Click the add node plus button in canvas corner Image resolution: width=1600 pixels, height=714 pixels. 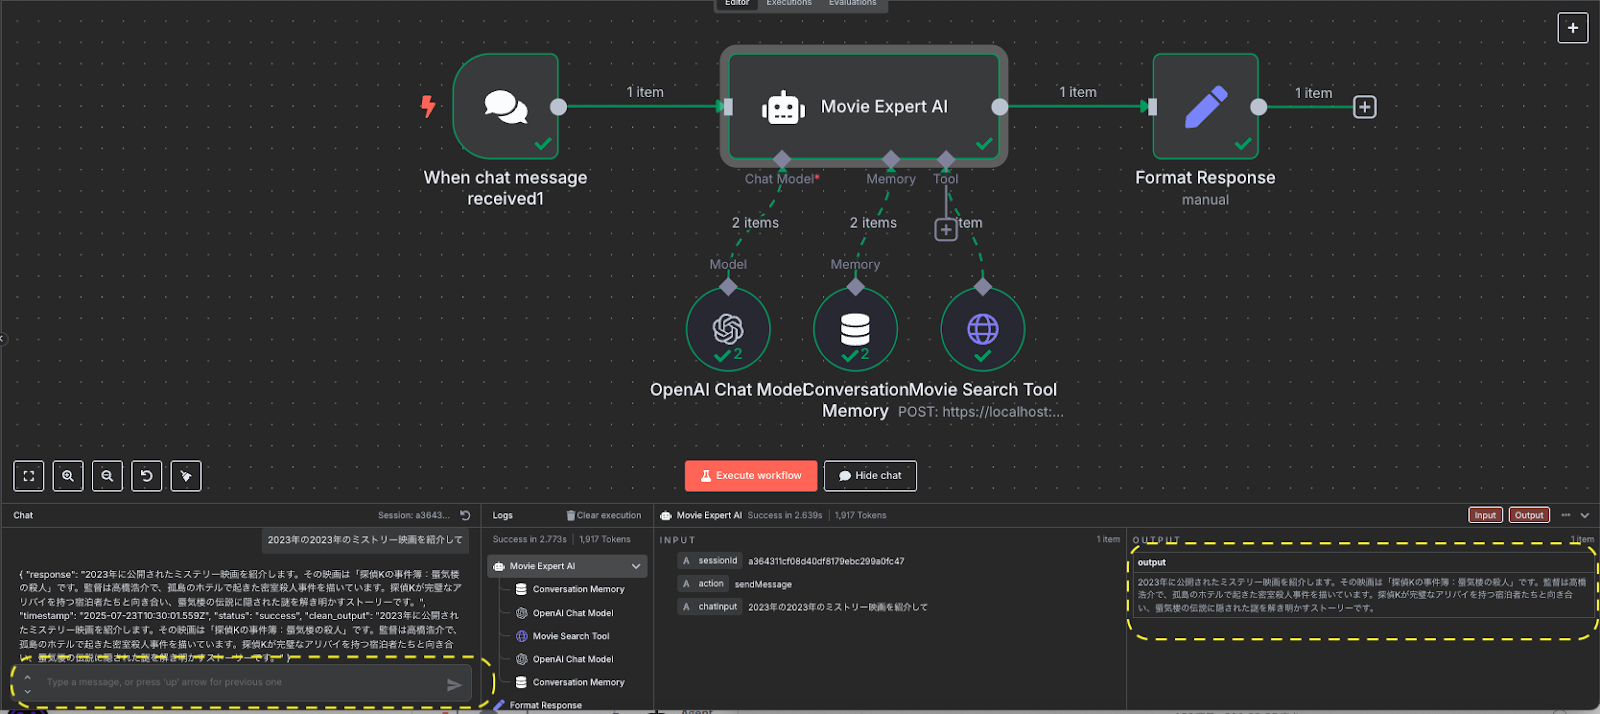1573,28
